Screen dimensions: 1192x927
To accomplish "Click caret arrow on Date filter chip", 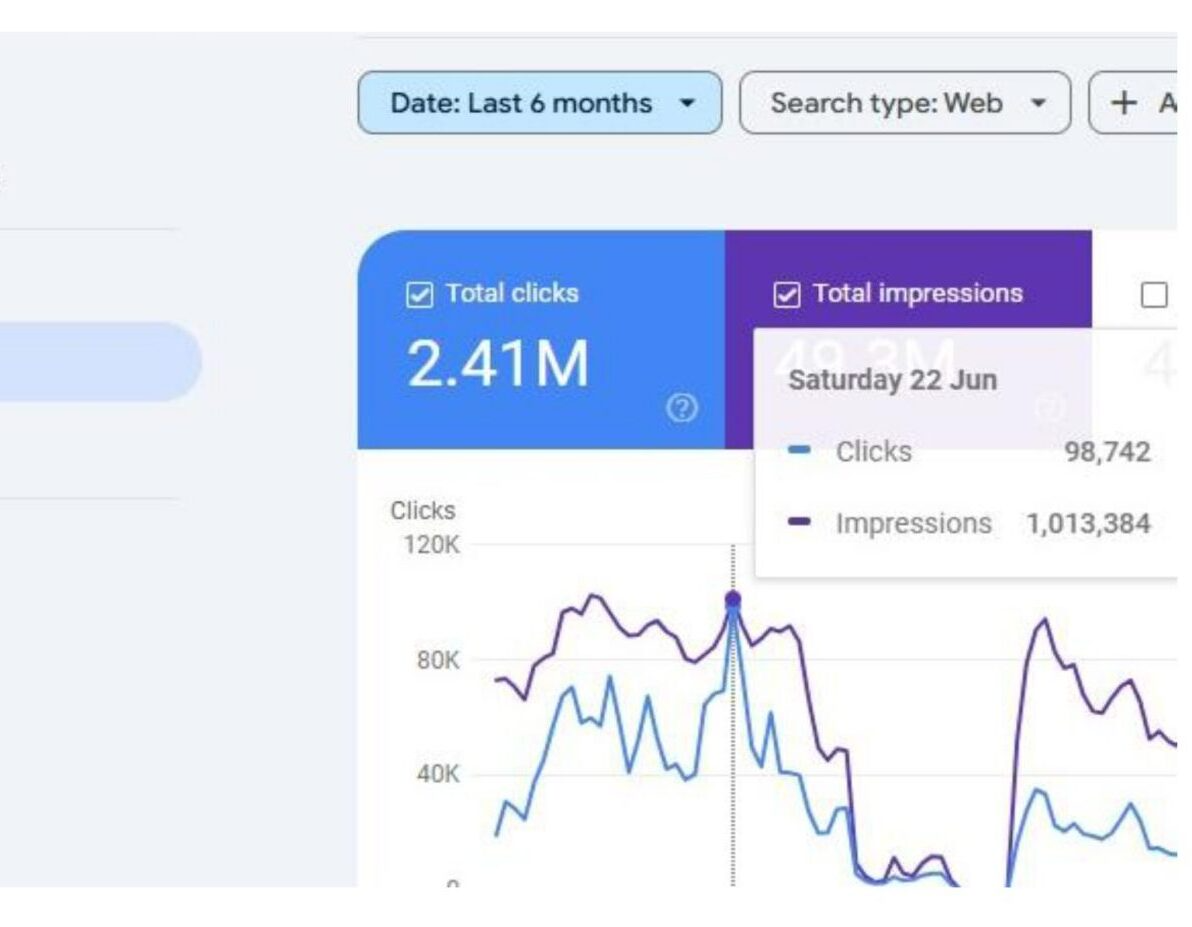I will (686, 103).
